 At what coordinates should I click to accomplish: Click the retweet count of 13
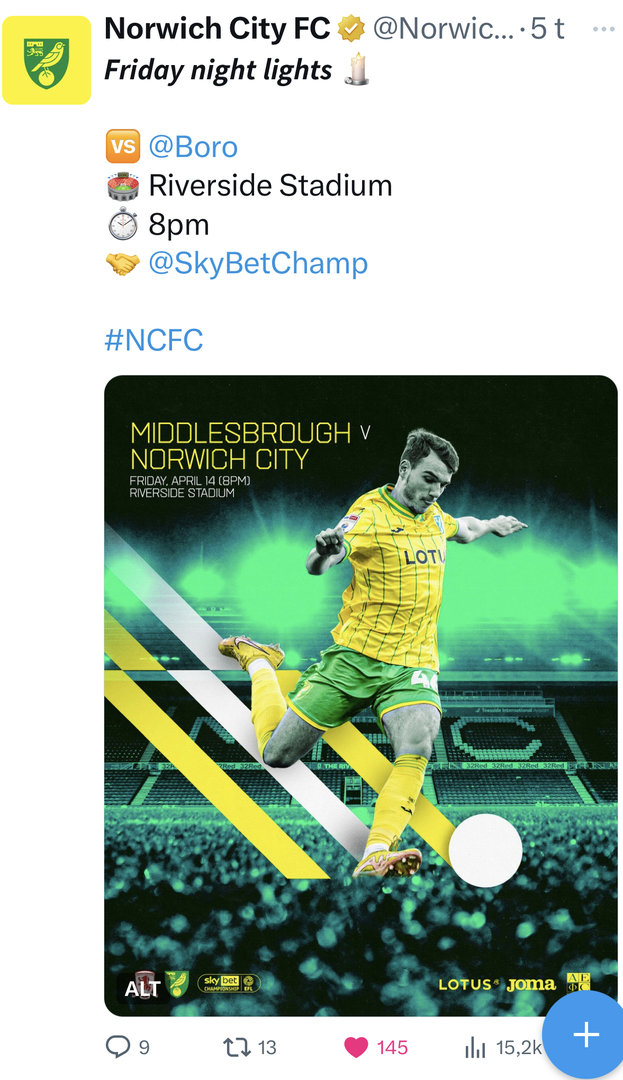tap(267, 1047)
